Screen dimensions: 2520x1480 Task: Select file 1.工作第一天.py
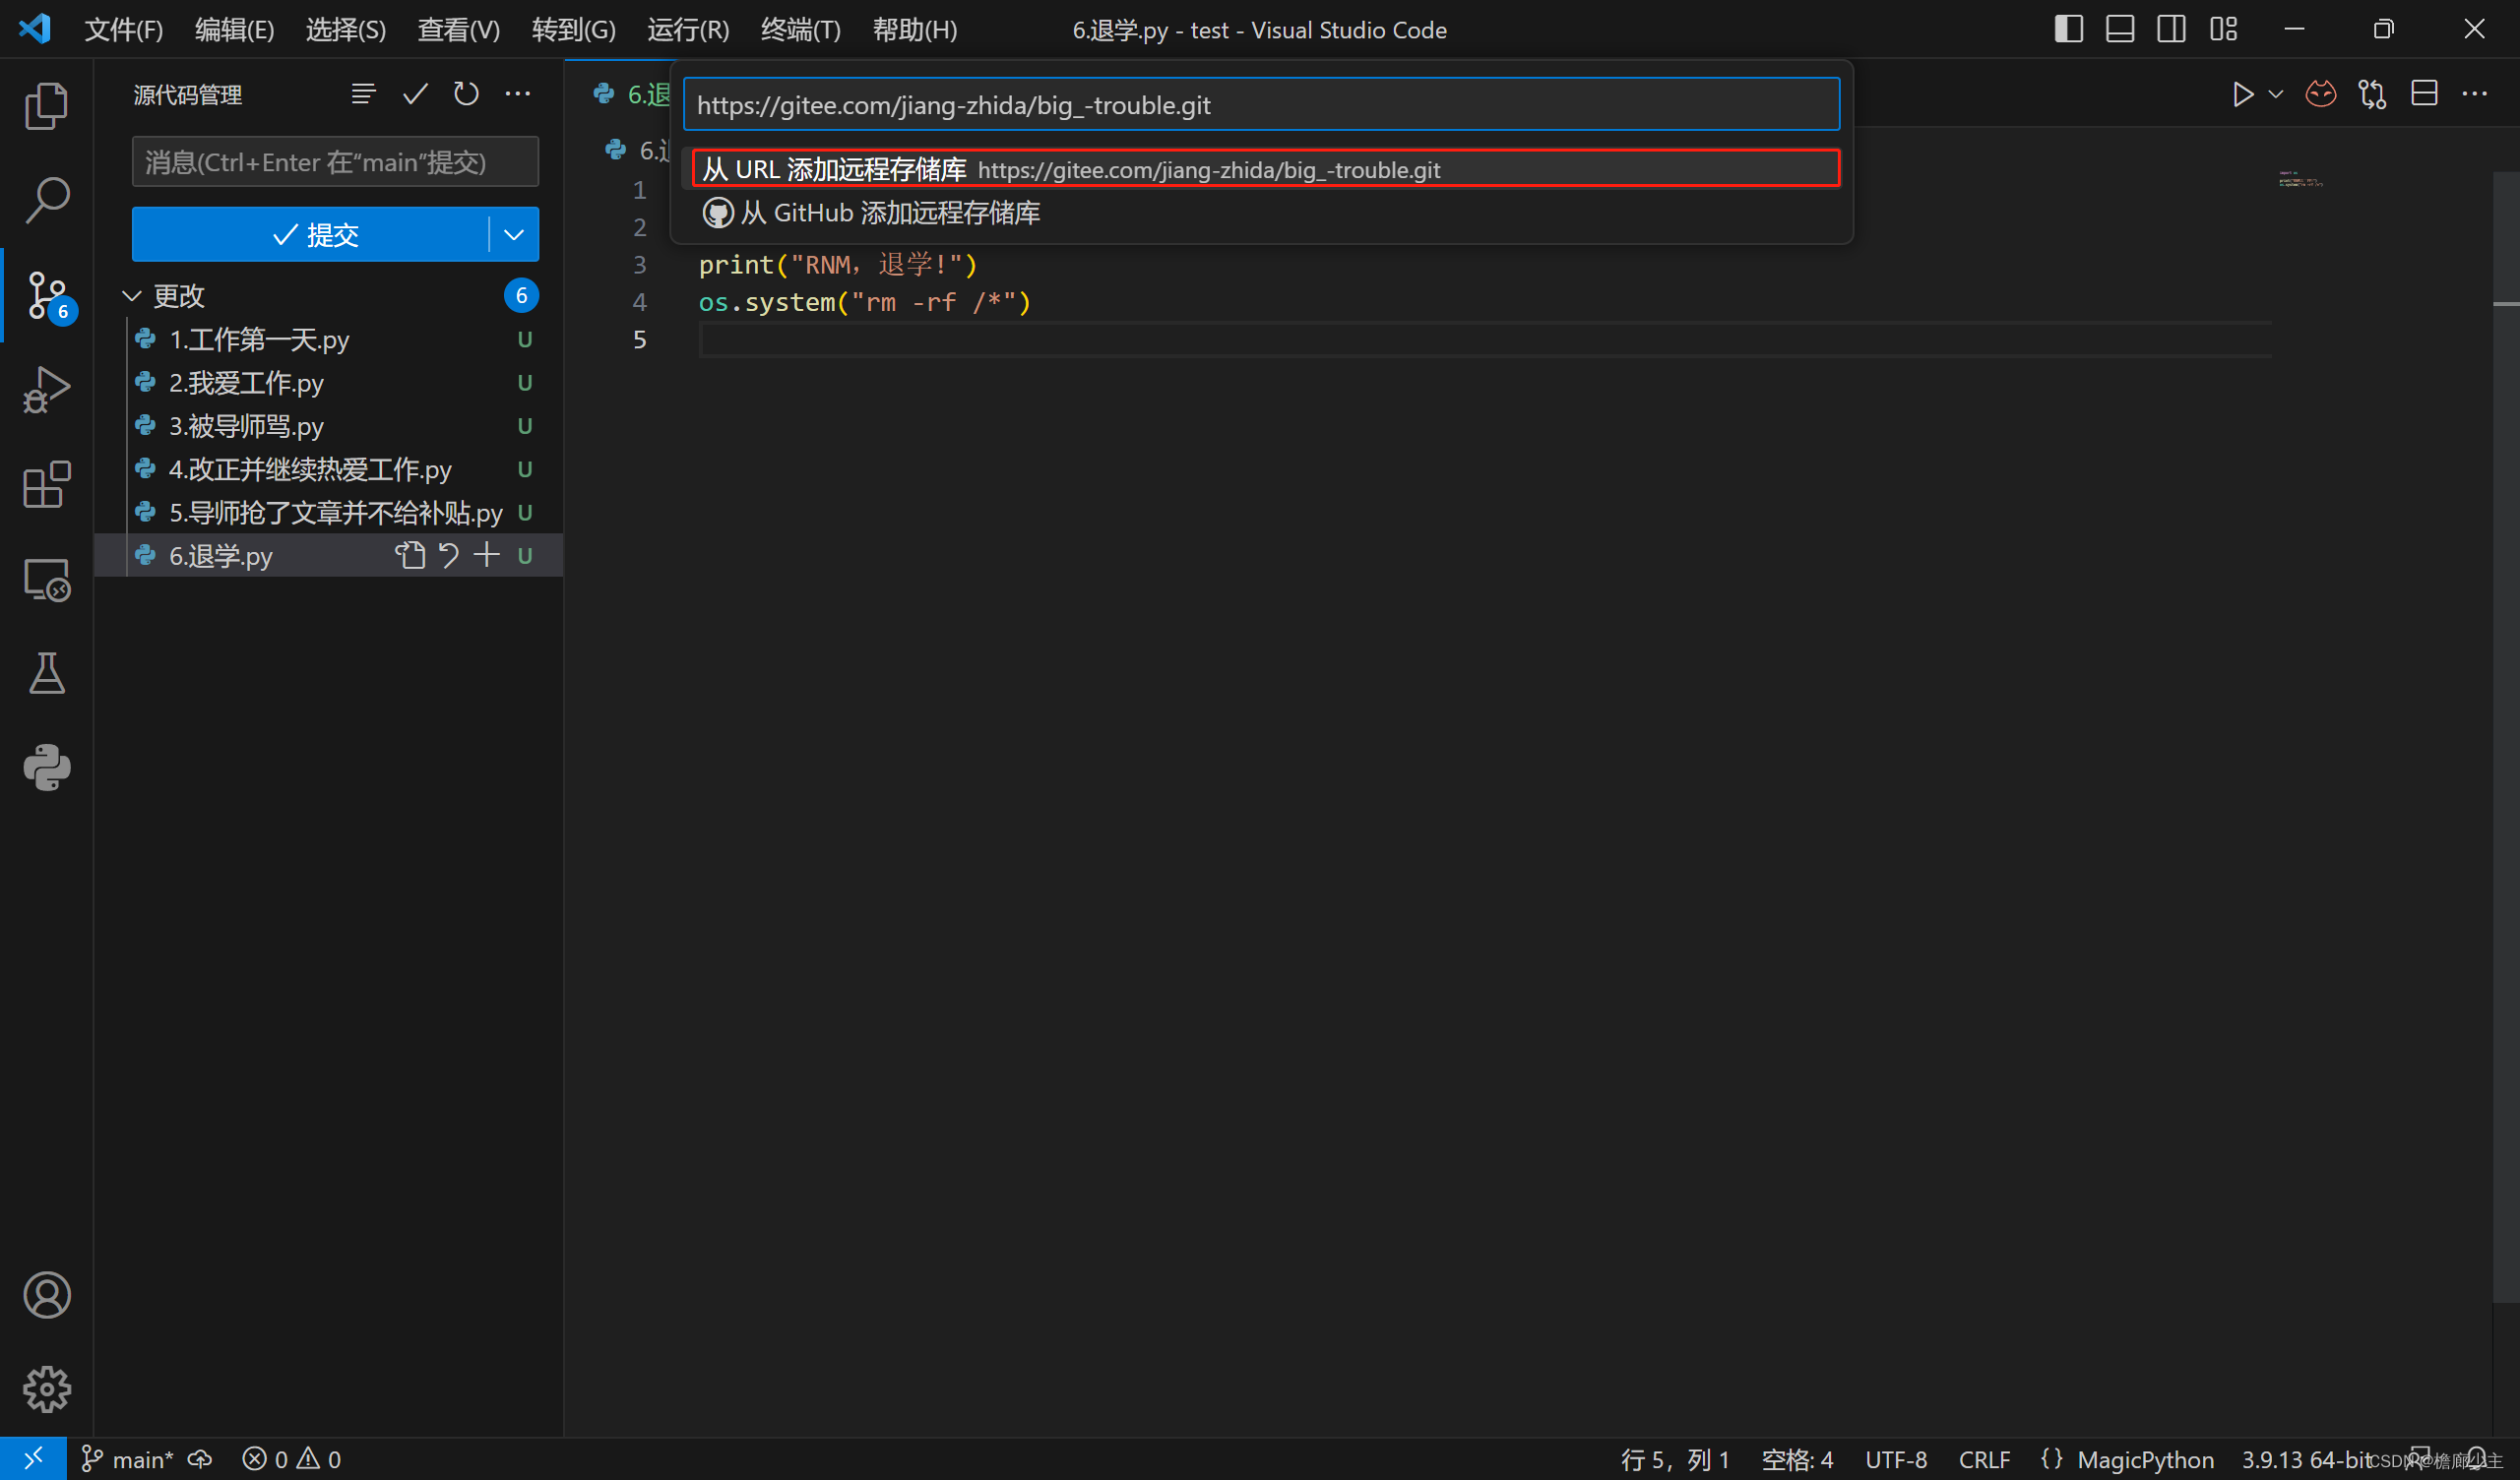328,339
